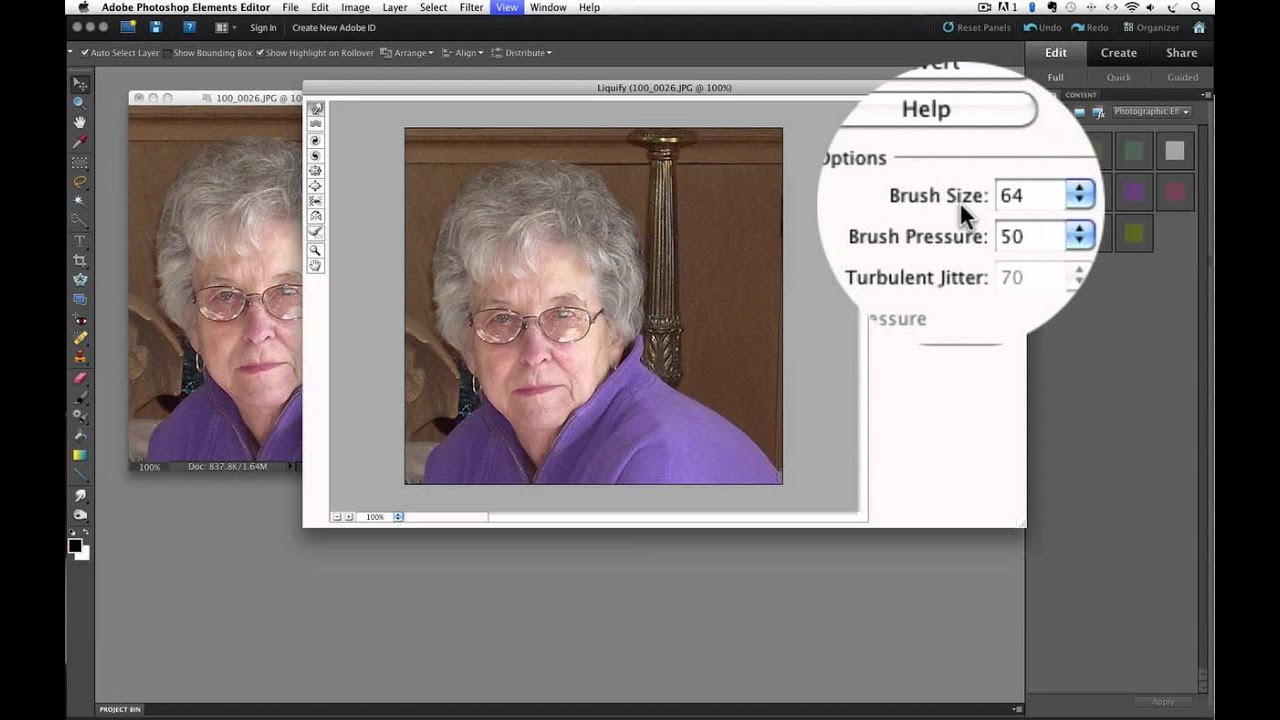Switch to Quick edit mode

tap(1118, 77)
